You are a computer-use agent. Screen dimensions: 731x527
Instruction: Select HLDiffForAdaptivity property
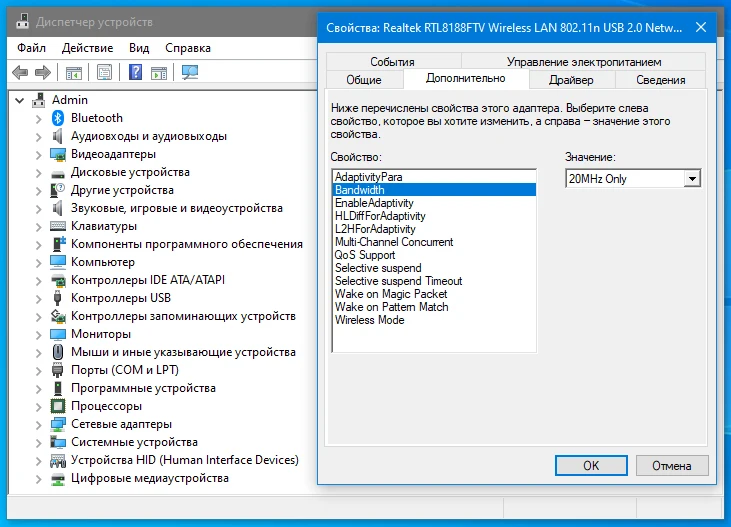coord(434,216)
